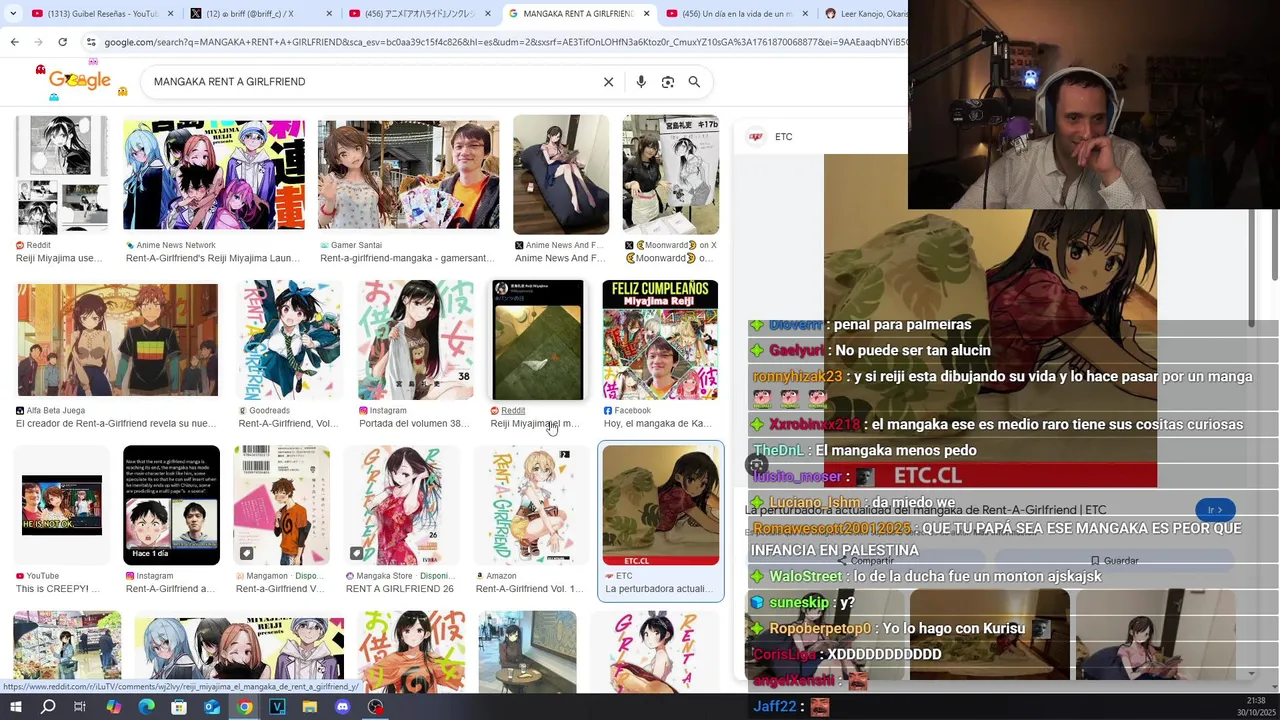Open site information icon in address bar
Viewport: 1280px width, 720px height.
coord(91,42)
